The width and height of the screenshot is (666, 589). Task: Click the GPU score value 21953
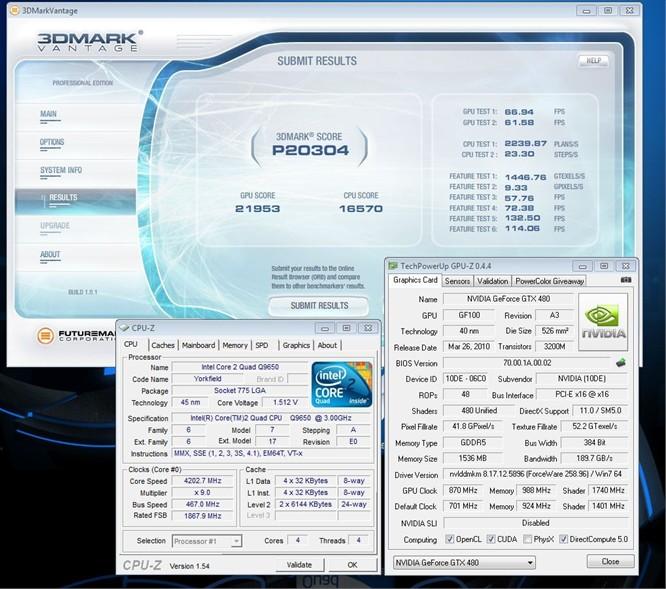[257, 209]
